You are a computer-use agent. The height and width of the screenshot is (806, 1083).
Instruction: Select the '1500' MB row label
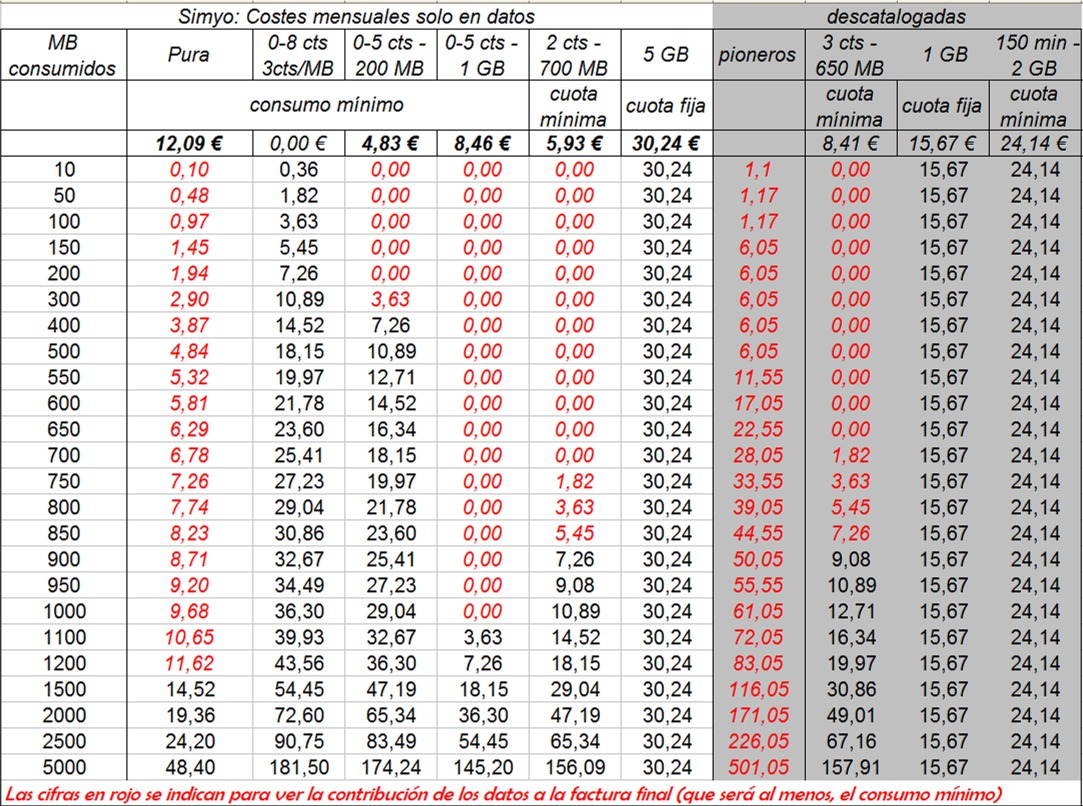(64, 689)
